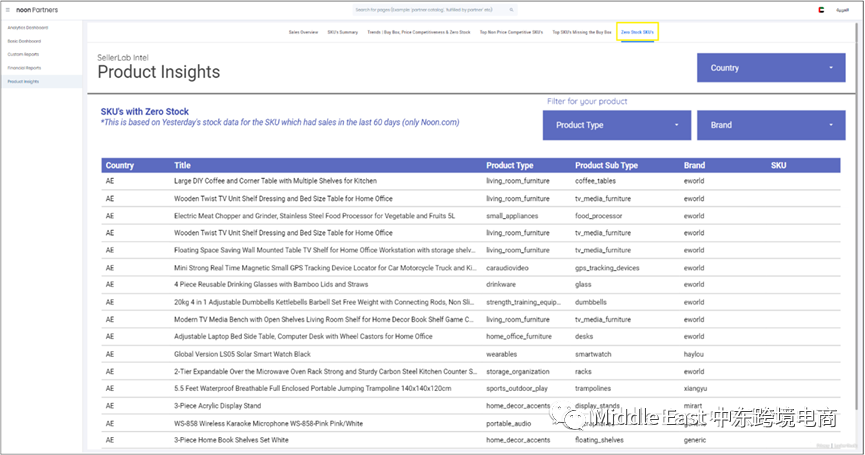Click the search magnifier icon
Image resolution: width=865 pixels, height=455 pixels.
(x=511, y=10)
